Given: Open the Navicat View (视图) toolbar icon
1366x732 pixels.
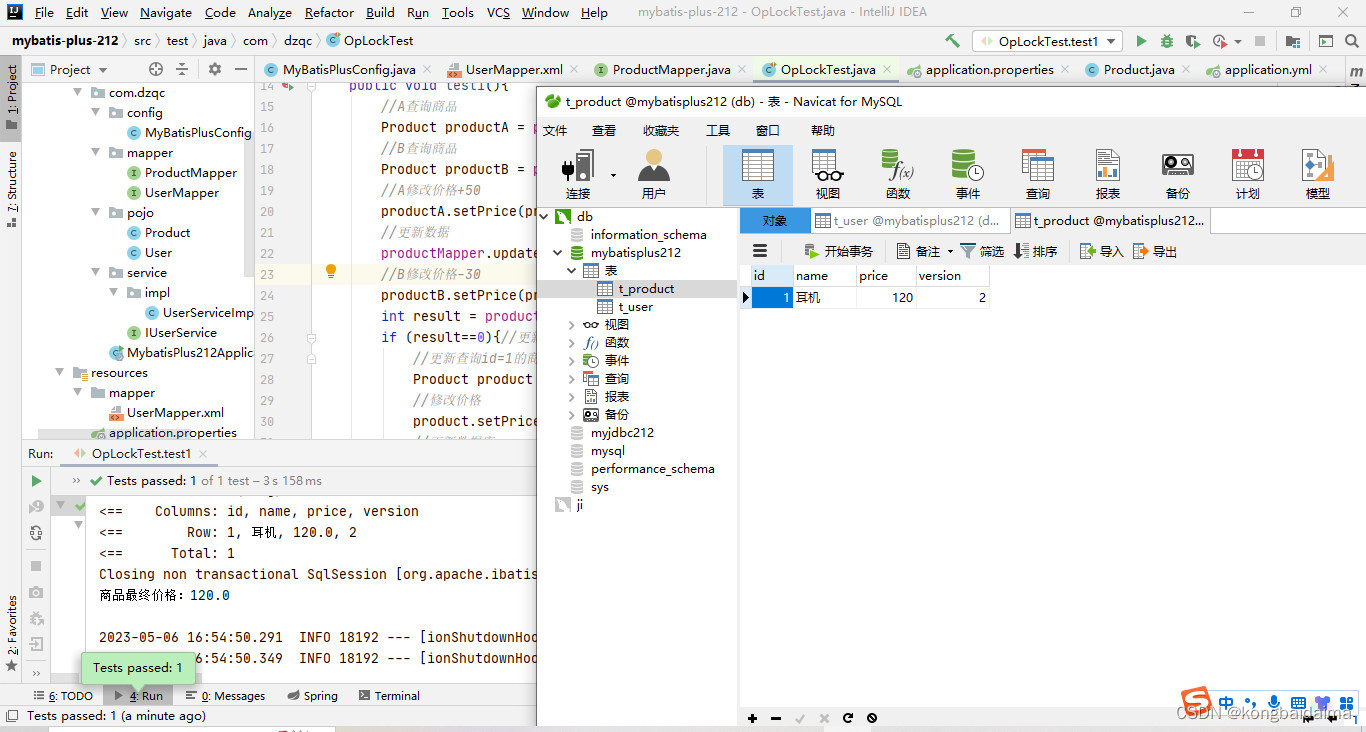Looking at the screenshot, I should pyautogui.click(x=827, y=174).
